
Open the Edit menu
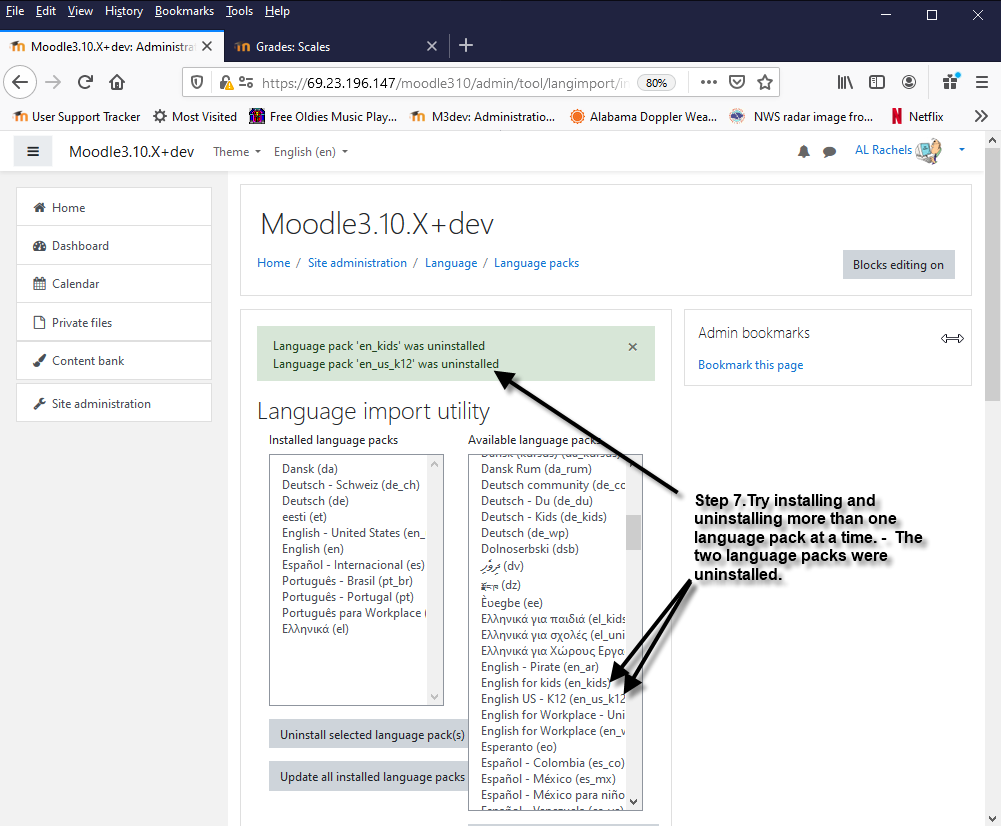pos(45,11)
